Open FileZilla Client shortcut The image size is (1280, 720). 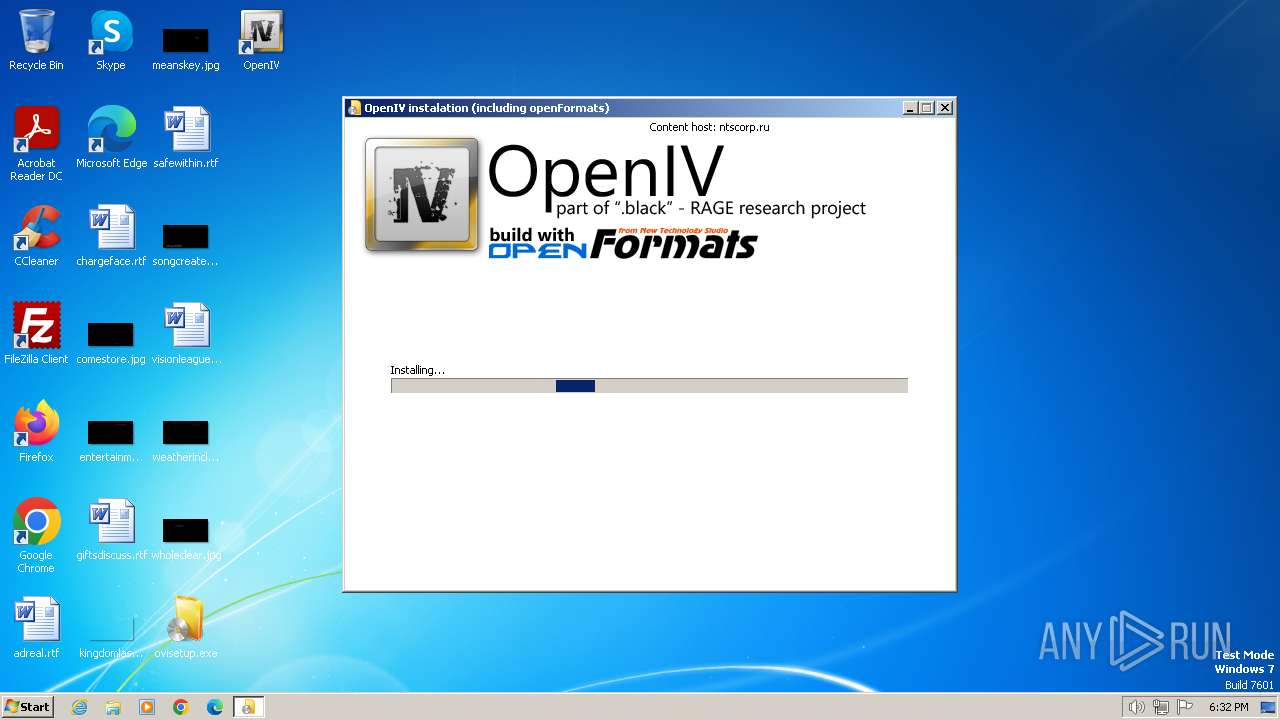pos(36,334)
